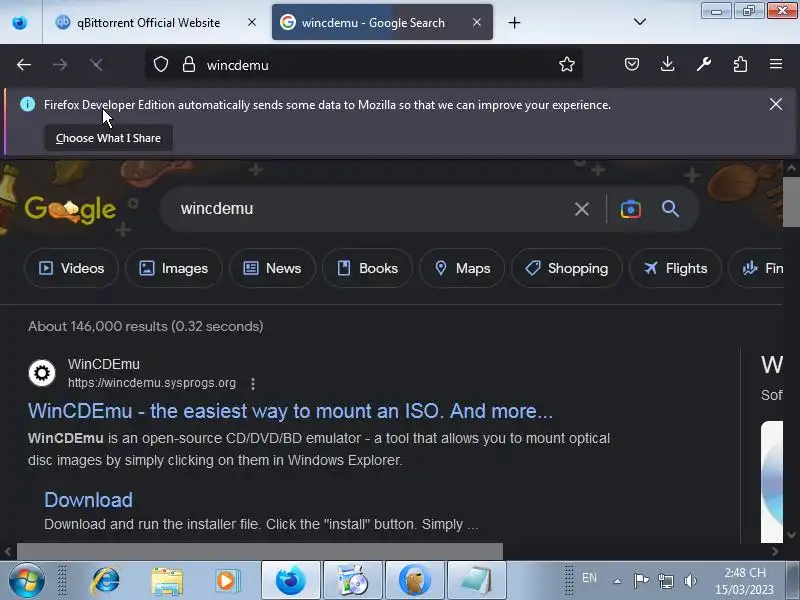
Task: Open developer tools wrench icon
Action: click(x=704, y=64)
